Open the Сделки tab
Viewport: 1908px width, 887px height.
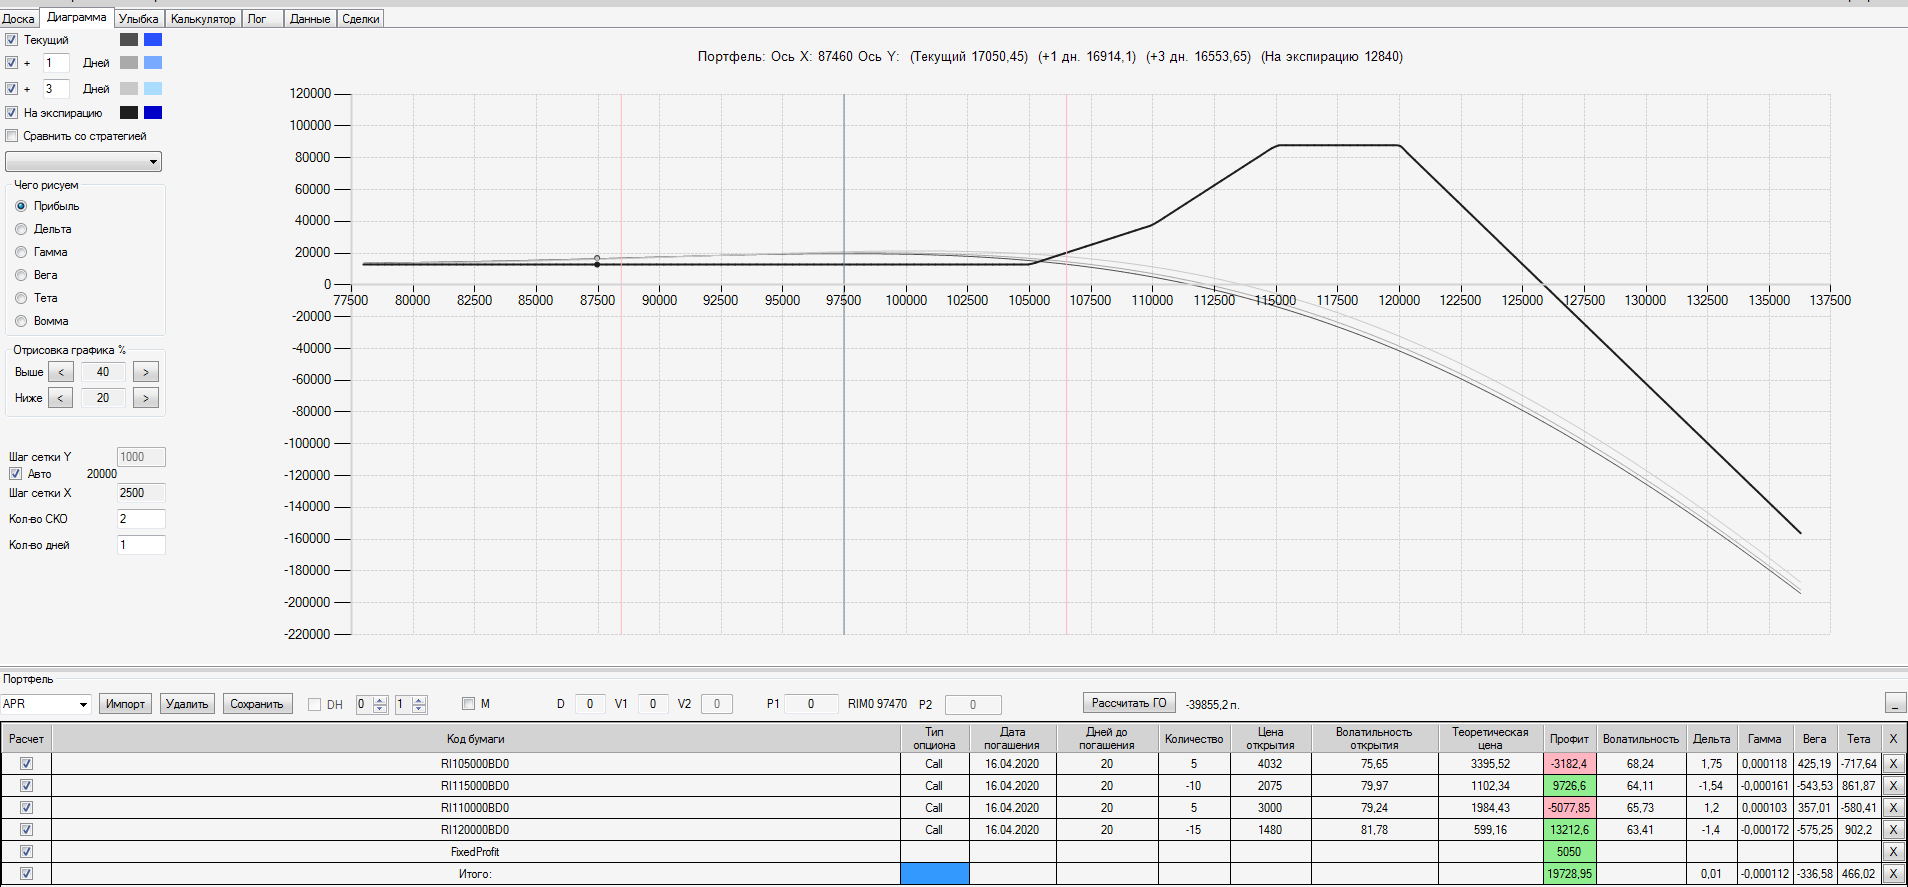click(x=361, y=19)
